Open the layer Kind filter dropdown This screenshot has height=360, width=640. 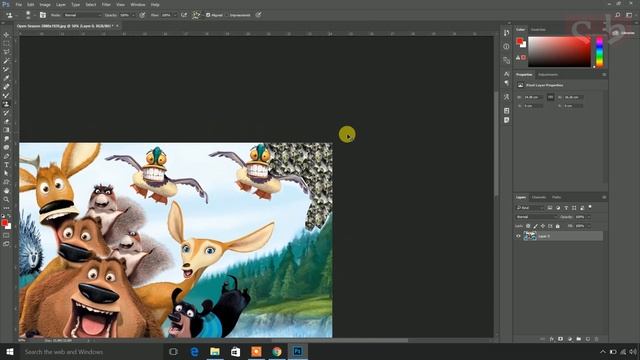530,208
